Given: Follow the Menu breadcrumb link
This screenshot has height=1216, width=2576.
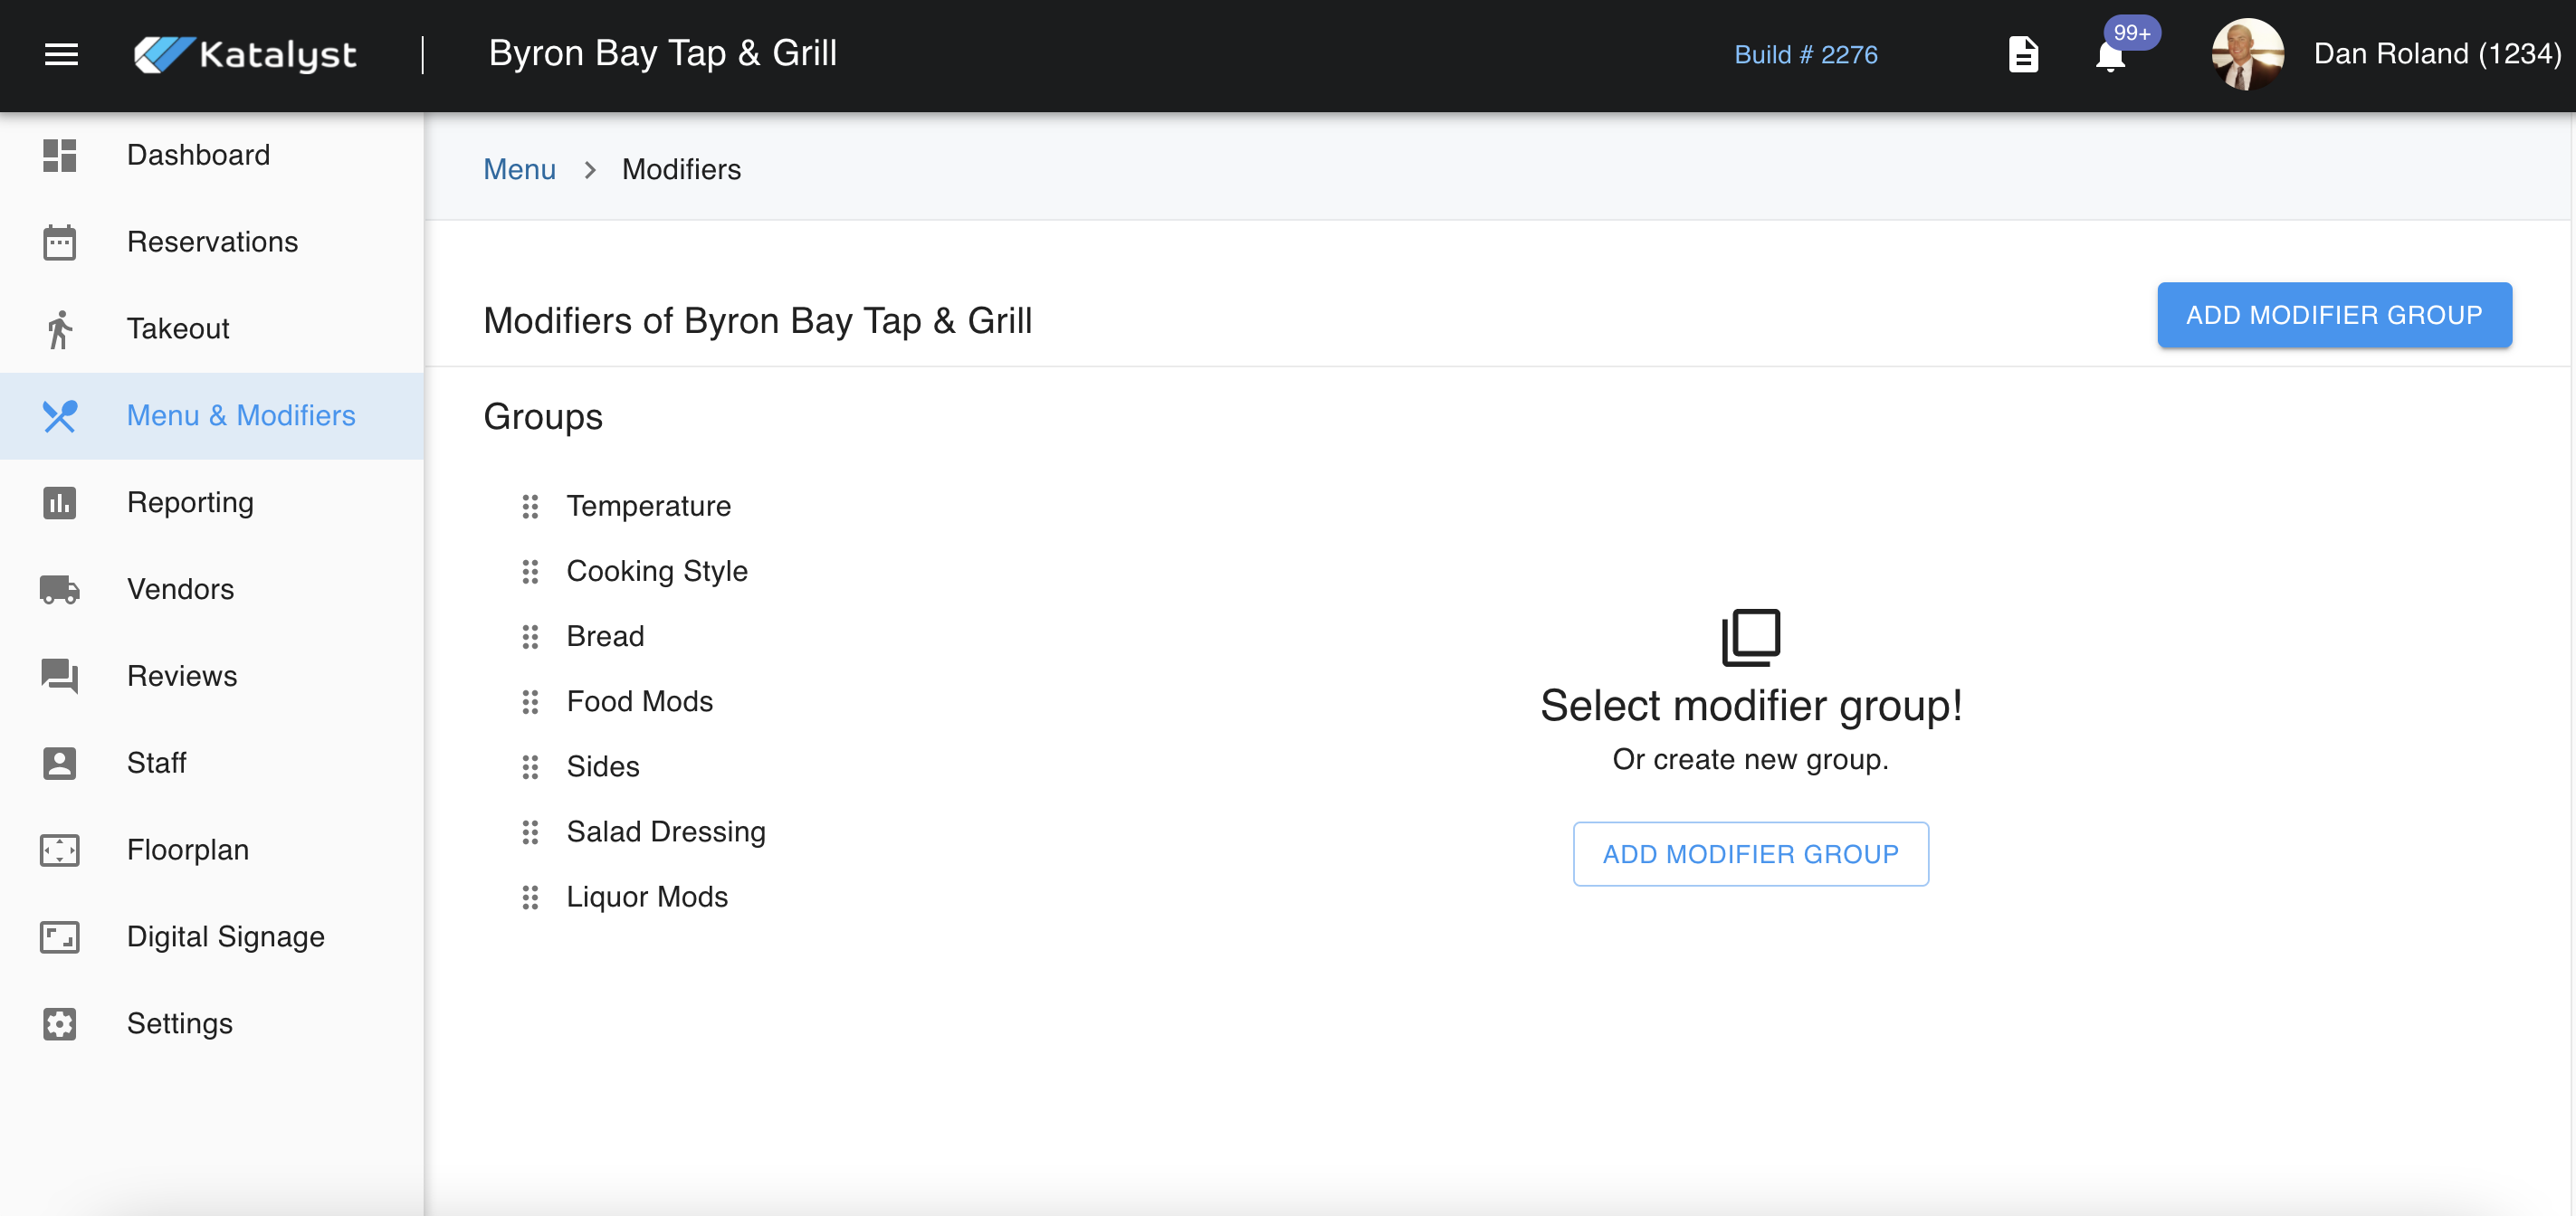Looking at the screenshot, I should click(x=519, y=169).
